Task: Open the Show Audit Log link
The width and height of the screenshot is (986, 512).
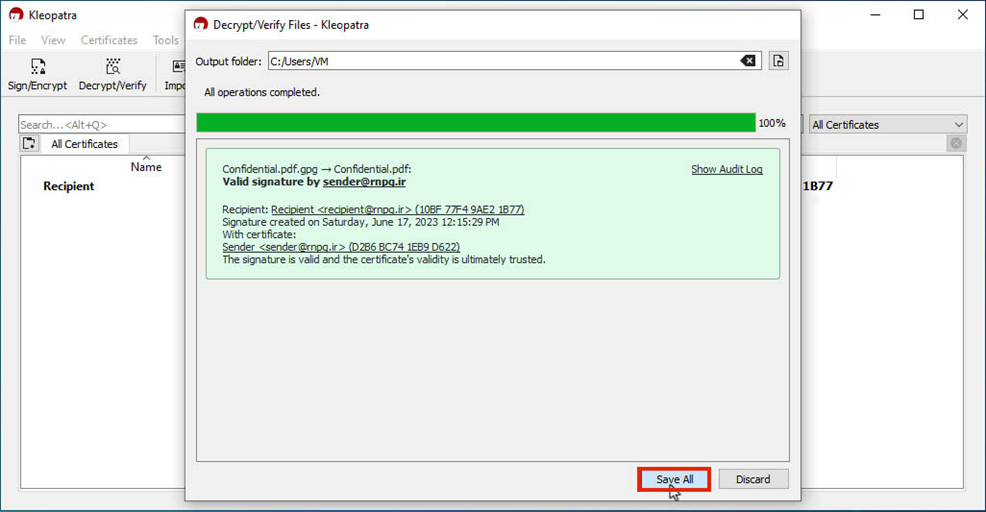Action: tap(726, 169)
